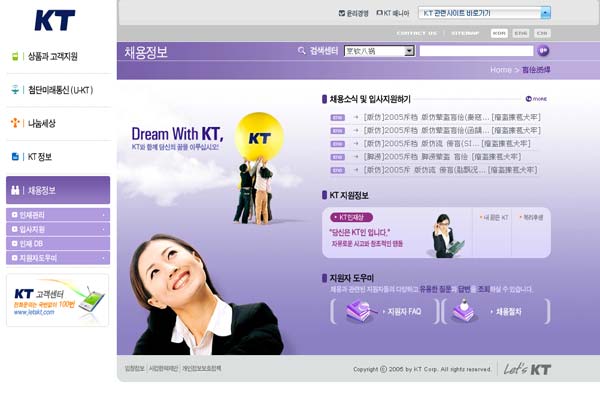Click the CONTACT US link
Screen dimensions: 600x400
pyautogui.click(x=416, y=33)
